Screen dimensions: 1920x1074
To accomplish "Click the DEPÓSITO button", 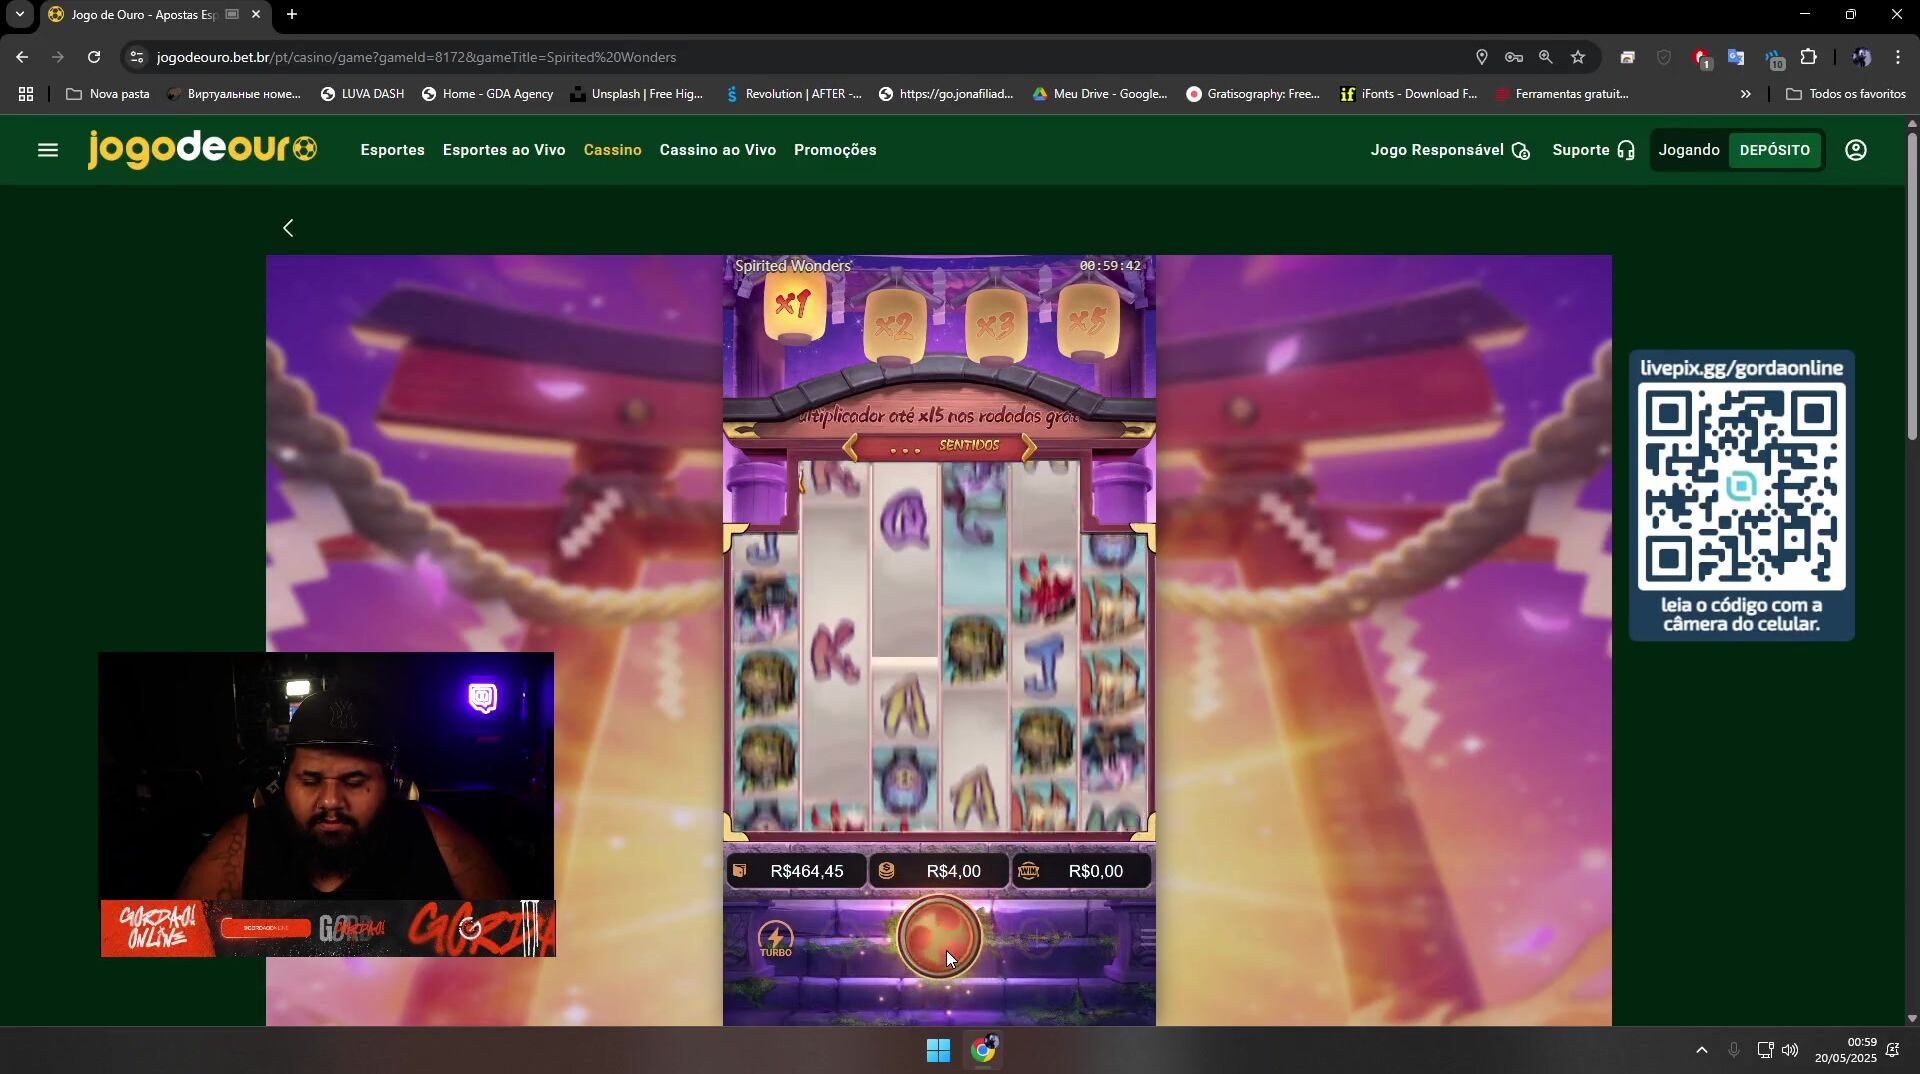I will tap(1775, 150).
